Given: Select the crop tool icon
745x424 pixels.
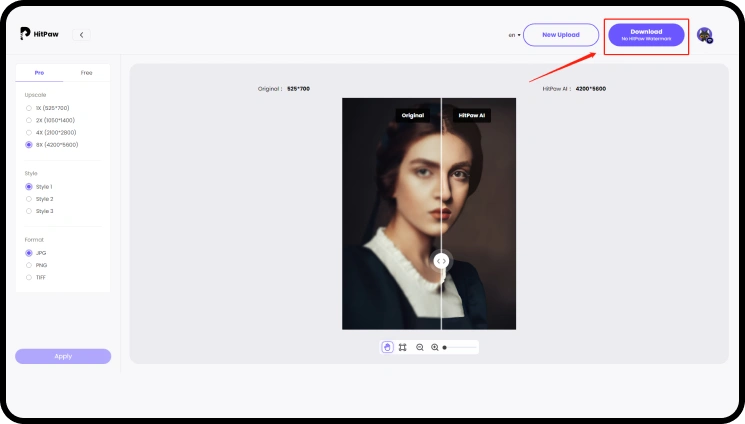Looking at the screenshot, I should point(402,347).
